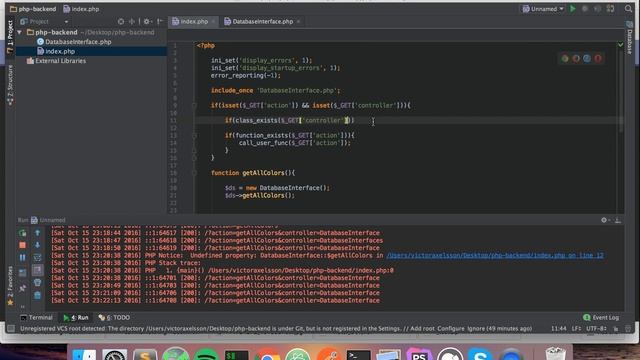Toggle the Favorites side tool tab
This screenshot has height=360, width=640.
pos(10,285)
